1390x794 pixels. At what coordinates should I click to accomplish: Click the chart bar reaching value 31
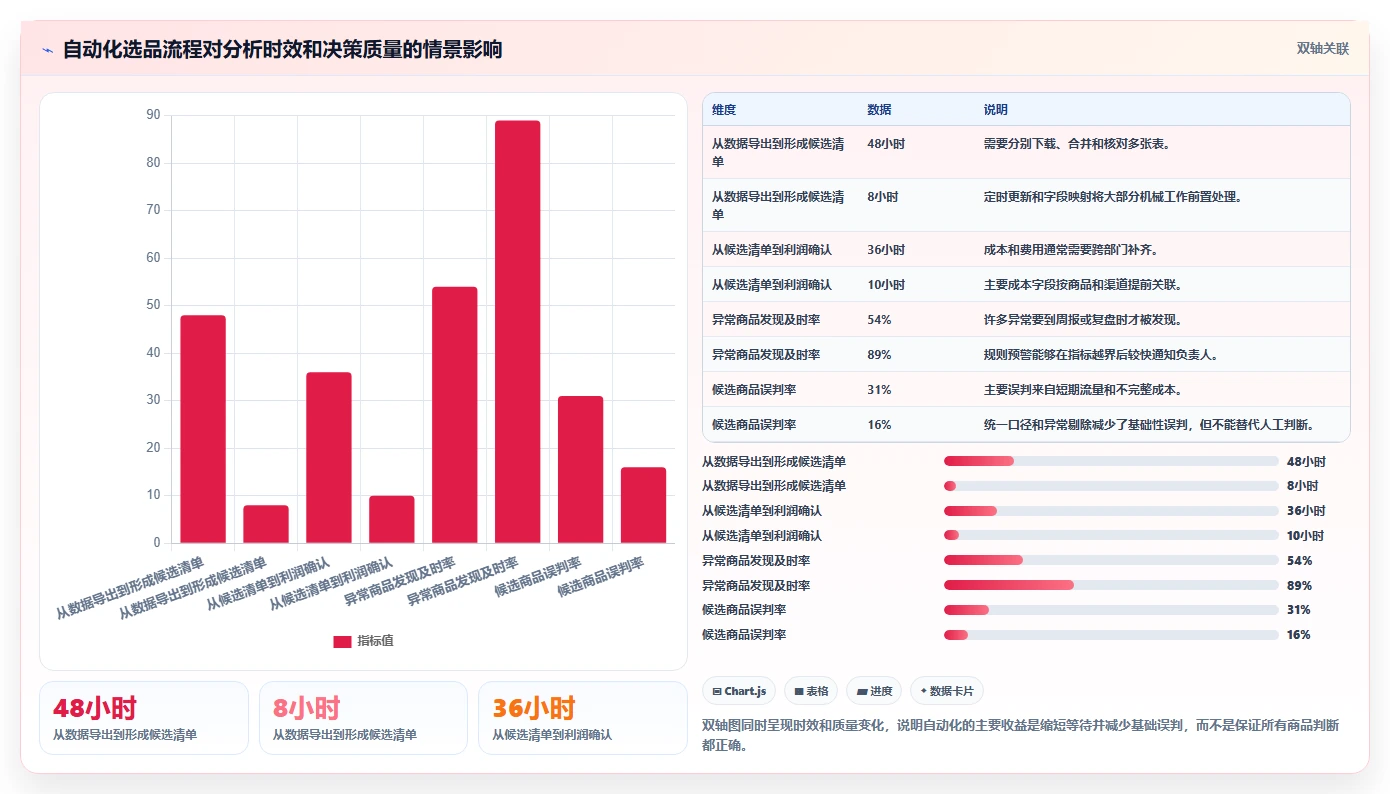pyautogui.click(x=580, y=470)
